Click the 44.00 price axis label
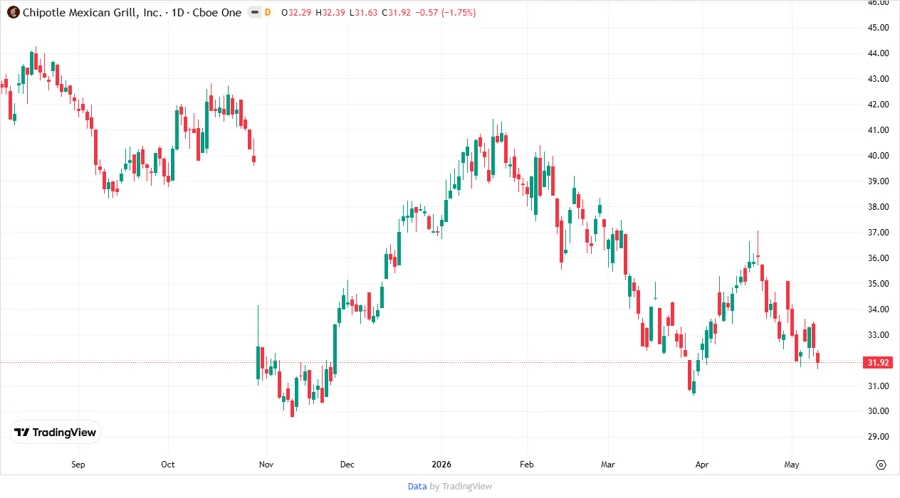 [x=878, y=53]
